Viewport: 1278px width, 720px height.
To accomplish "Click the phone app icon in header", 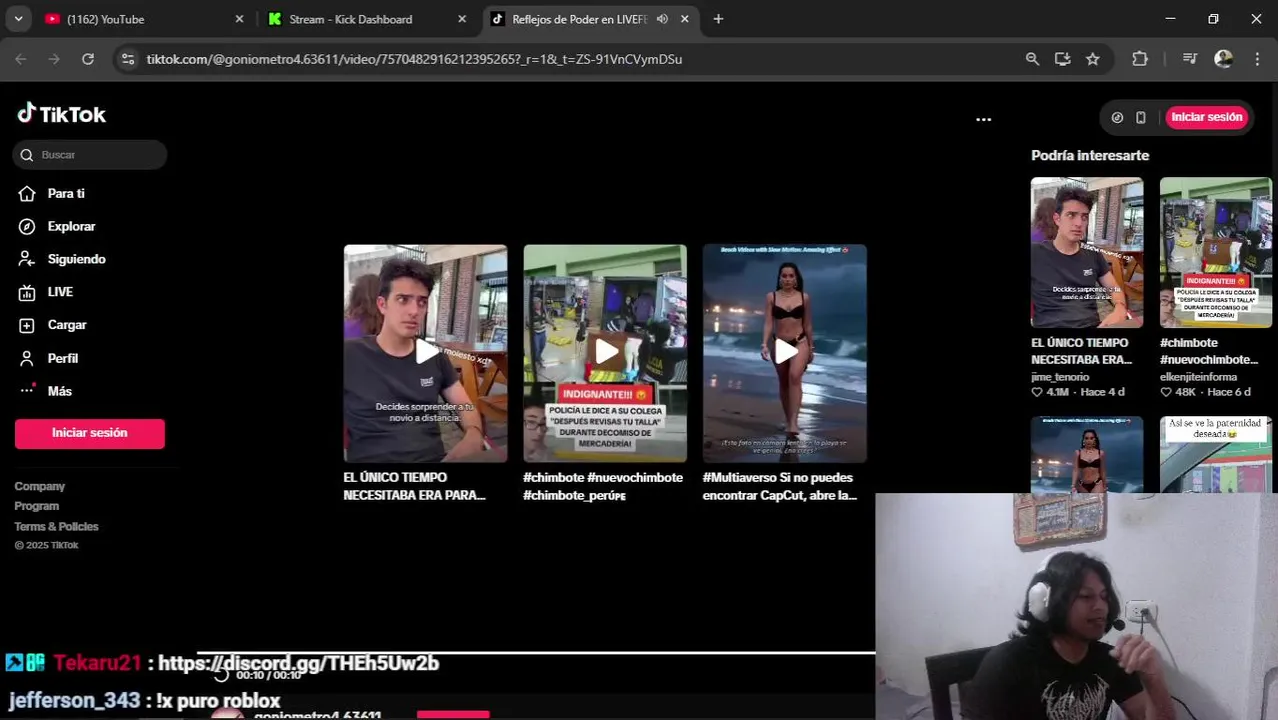I will pos(1140,117).
